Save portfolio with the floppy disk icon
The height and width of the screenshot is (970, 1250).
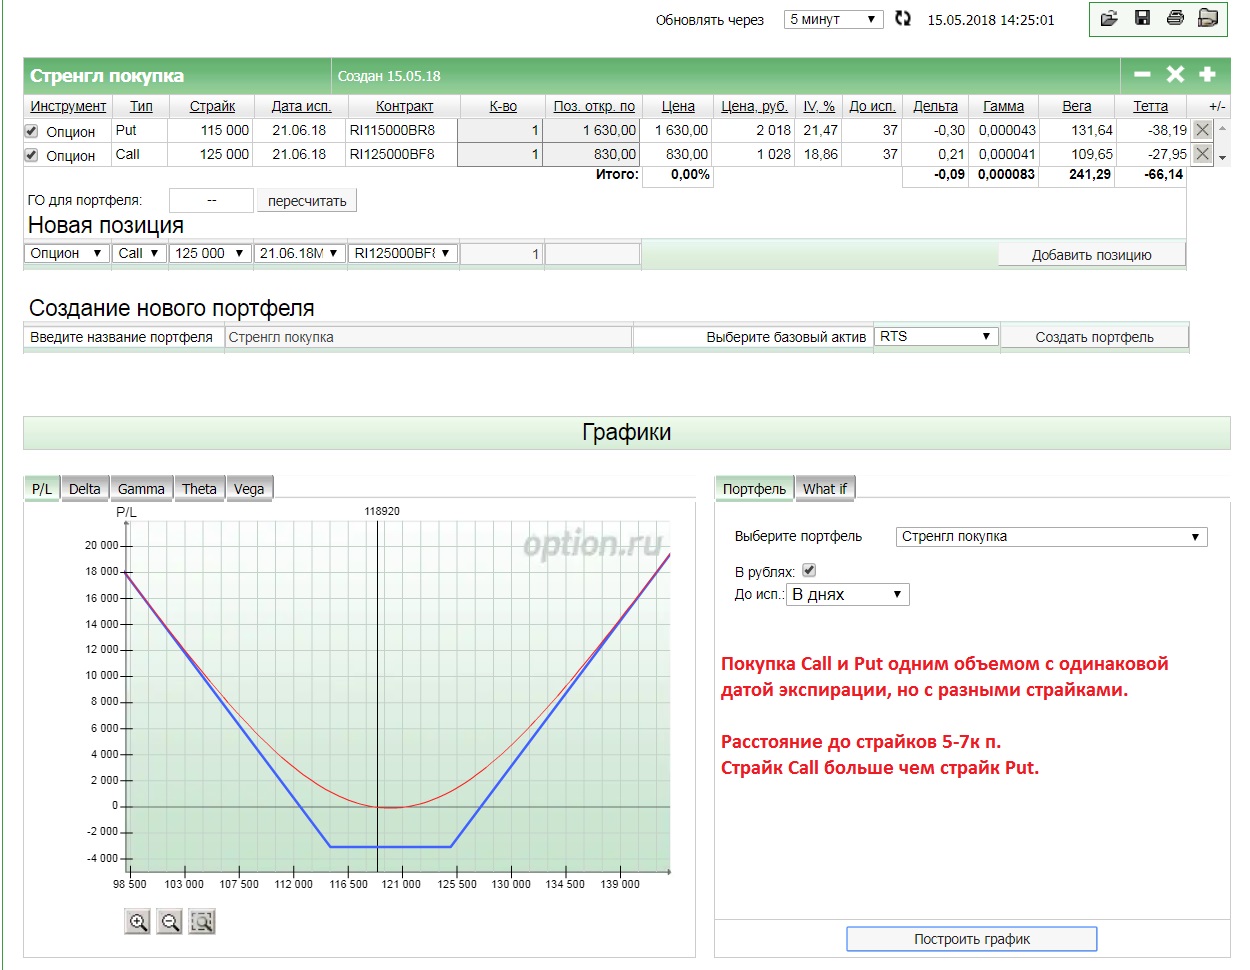pyautogui.click(x=1142, y=18)
